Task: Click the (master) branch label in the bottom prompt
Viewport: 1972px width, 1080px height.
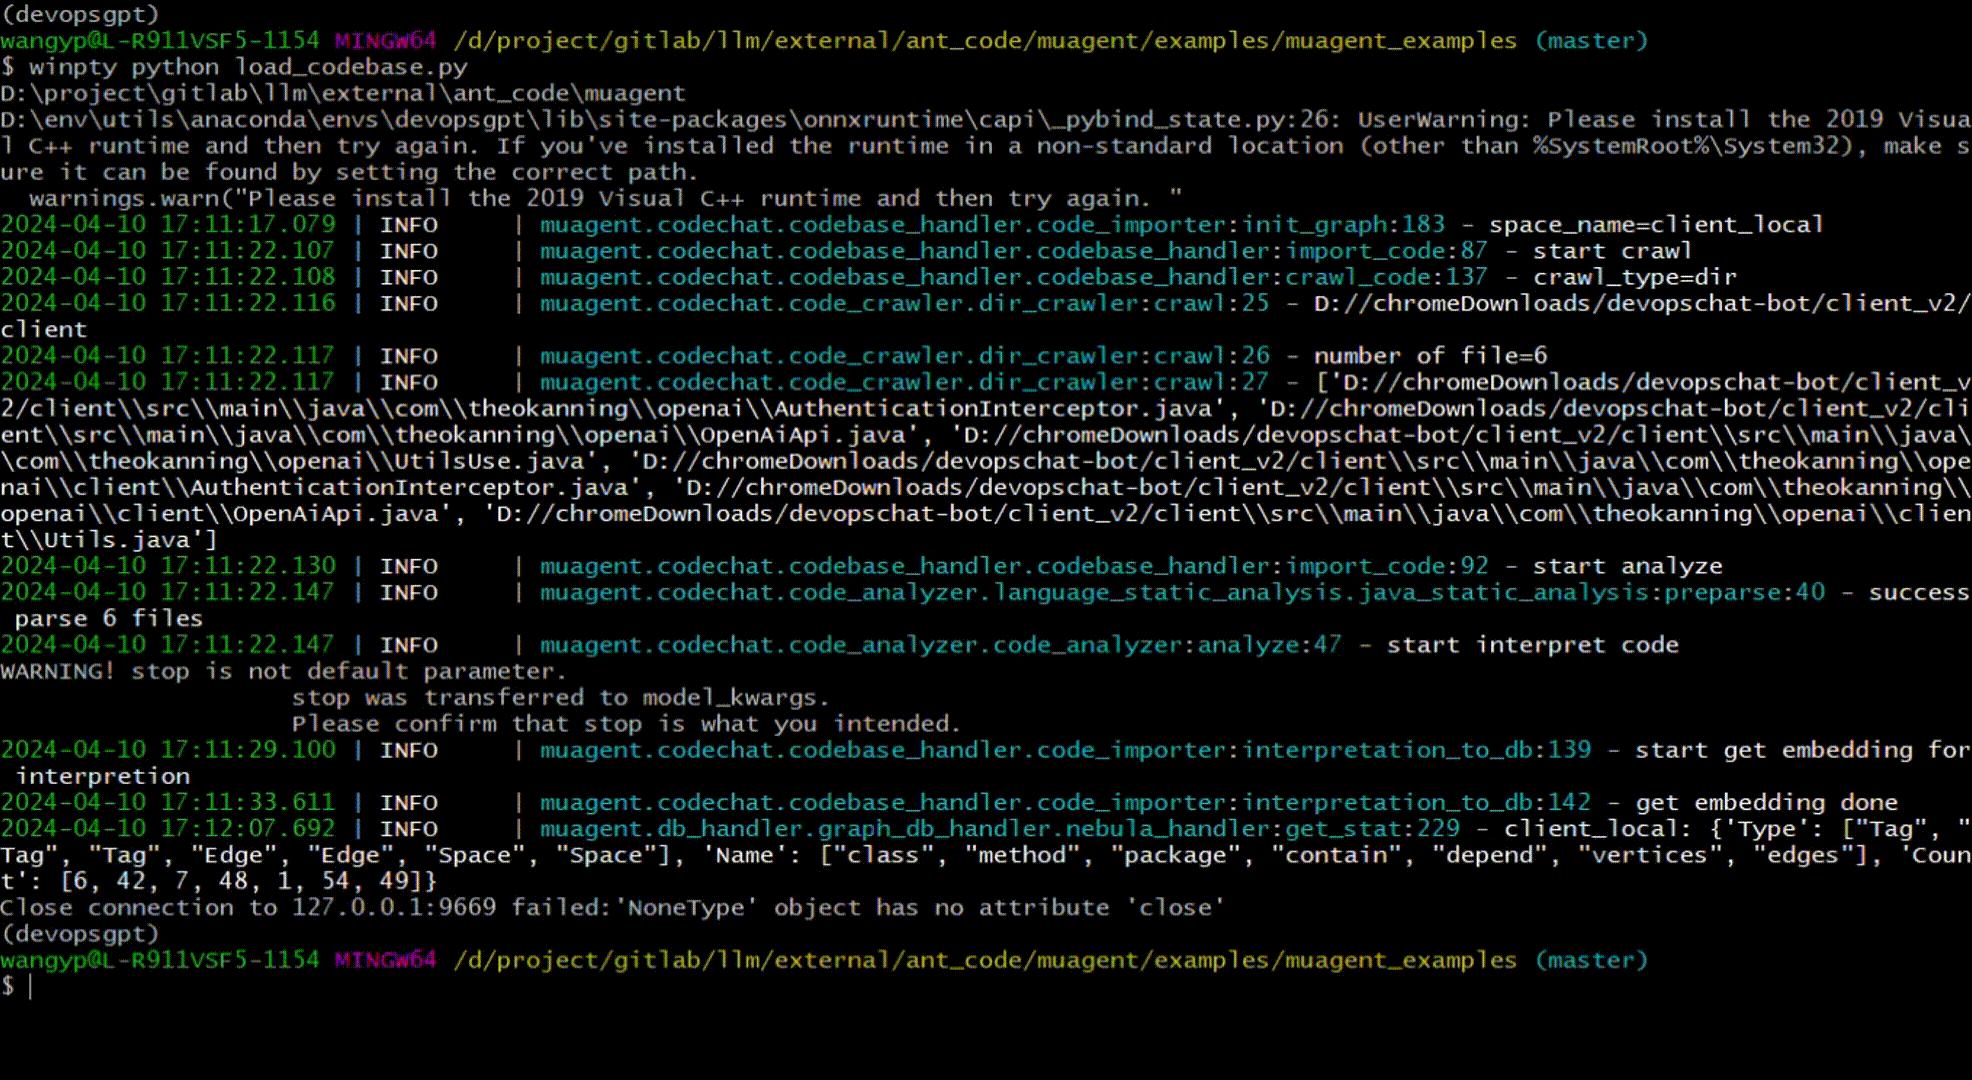Action: [x=1591, y=960]
